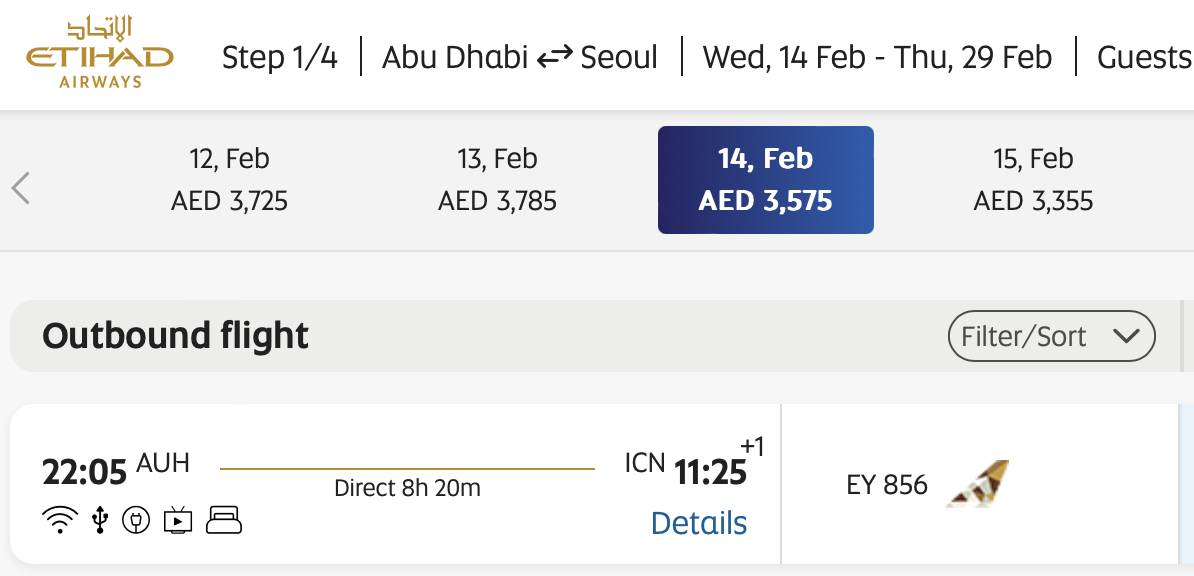Image resolution: width=1194 pixels, height=576 pixels.
Task: Click the Abu Dhabi to Seoul route
Action: tap(519, 58)
